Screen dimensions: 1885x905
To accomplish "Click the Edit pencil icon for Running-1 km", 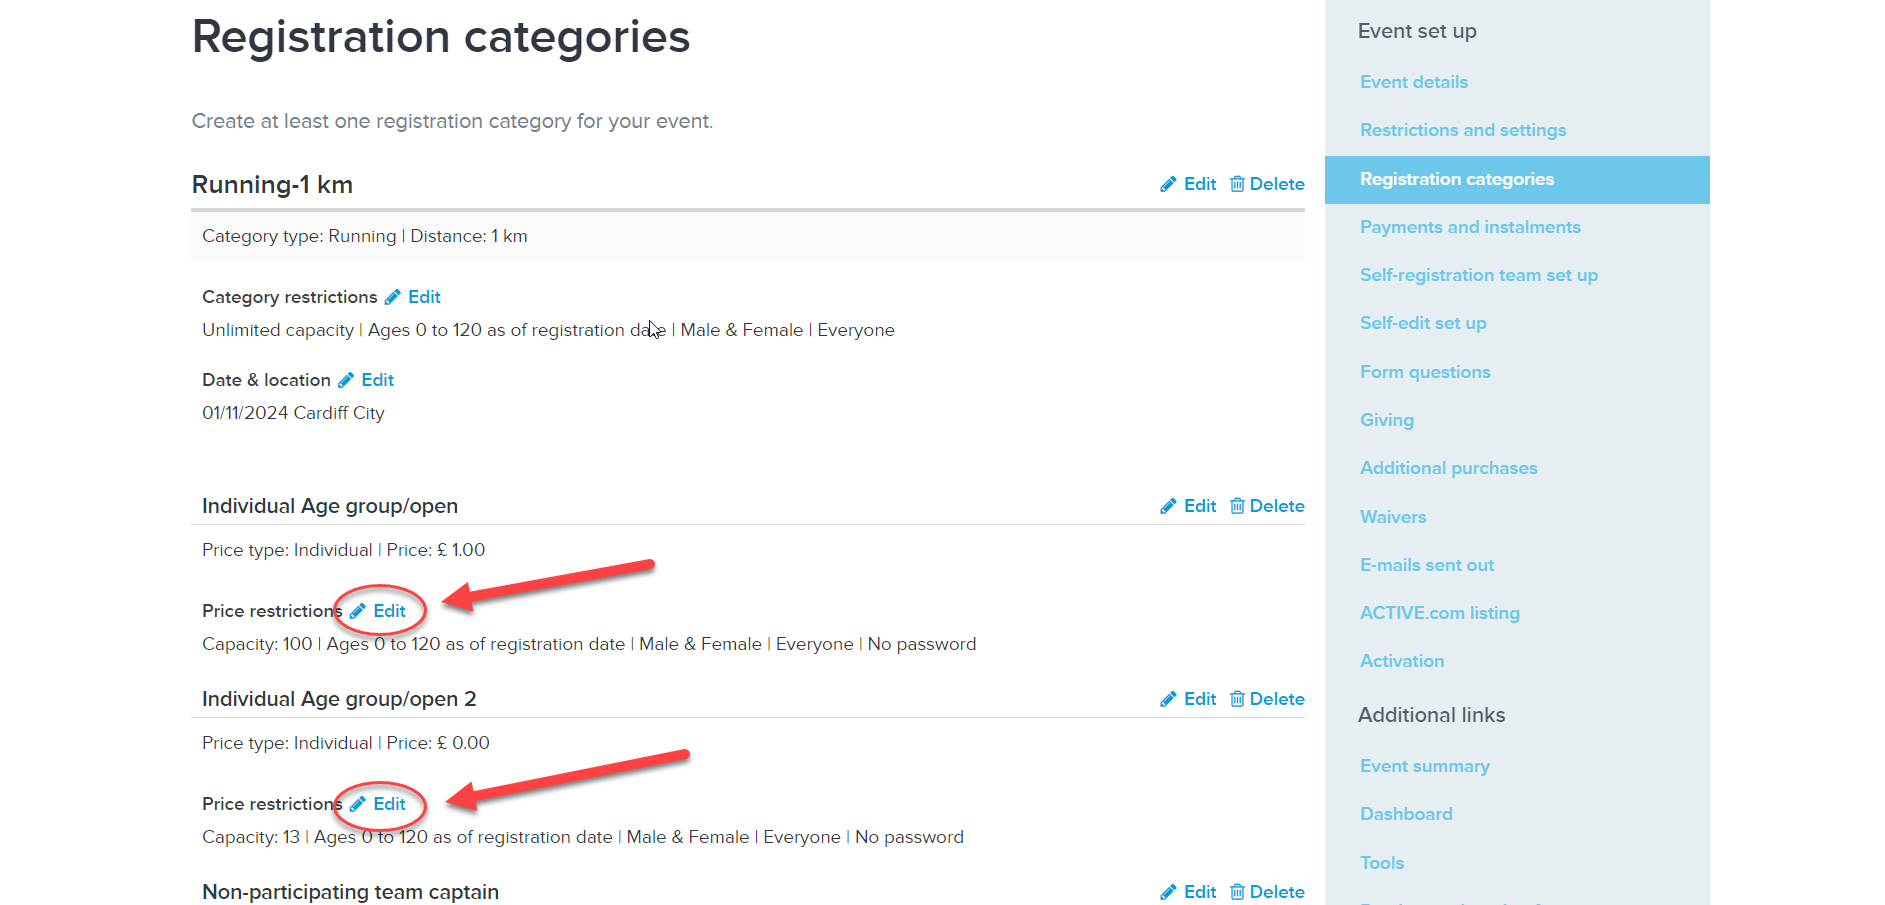I will point(1167,184).
